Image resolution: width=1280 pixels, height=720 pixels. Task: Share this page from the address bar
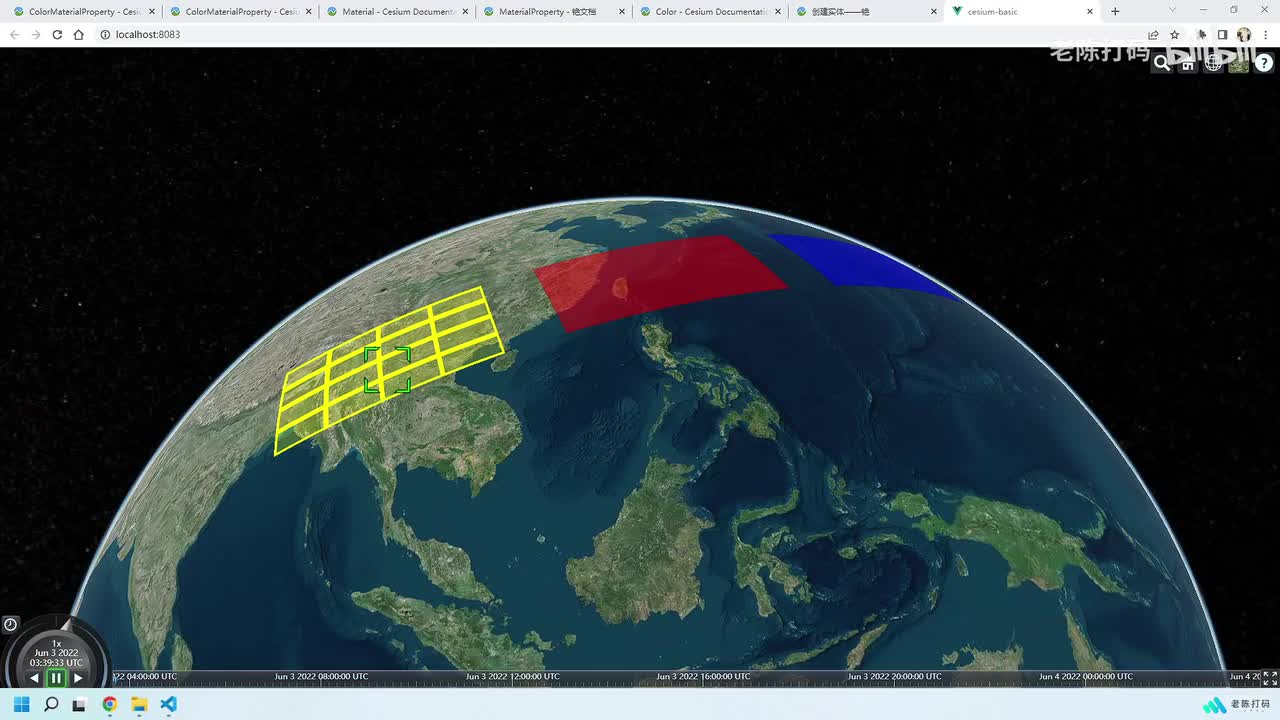[x=1153, y=35]
